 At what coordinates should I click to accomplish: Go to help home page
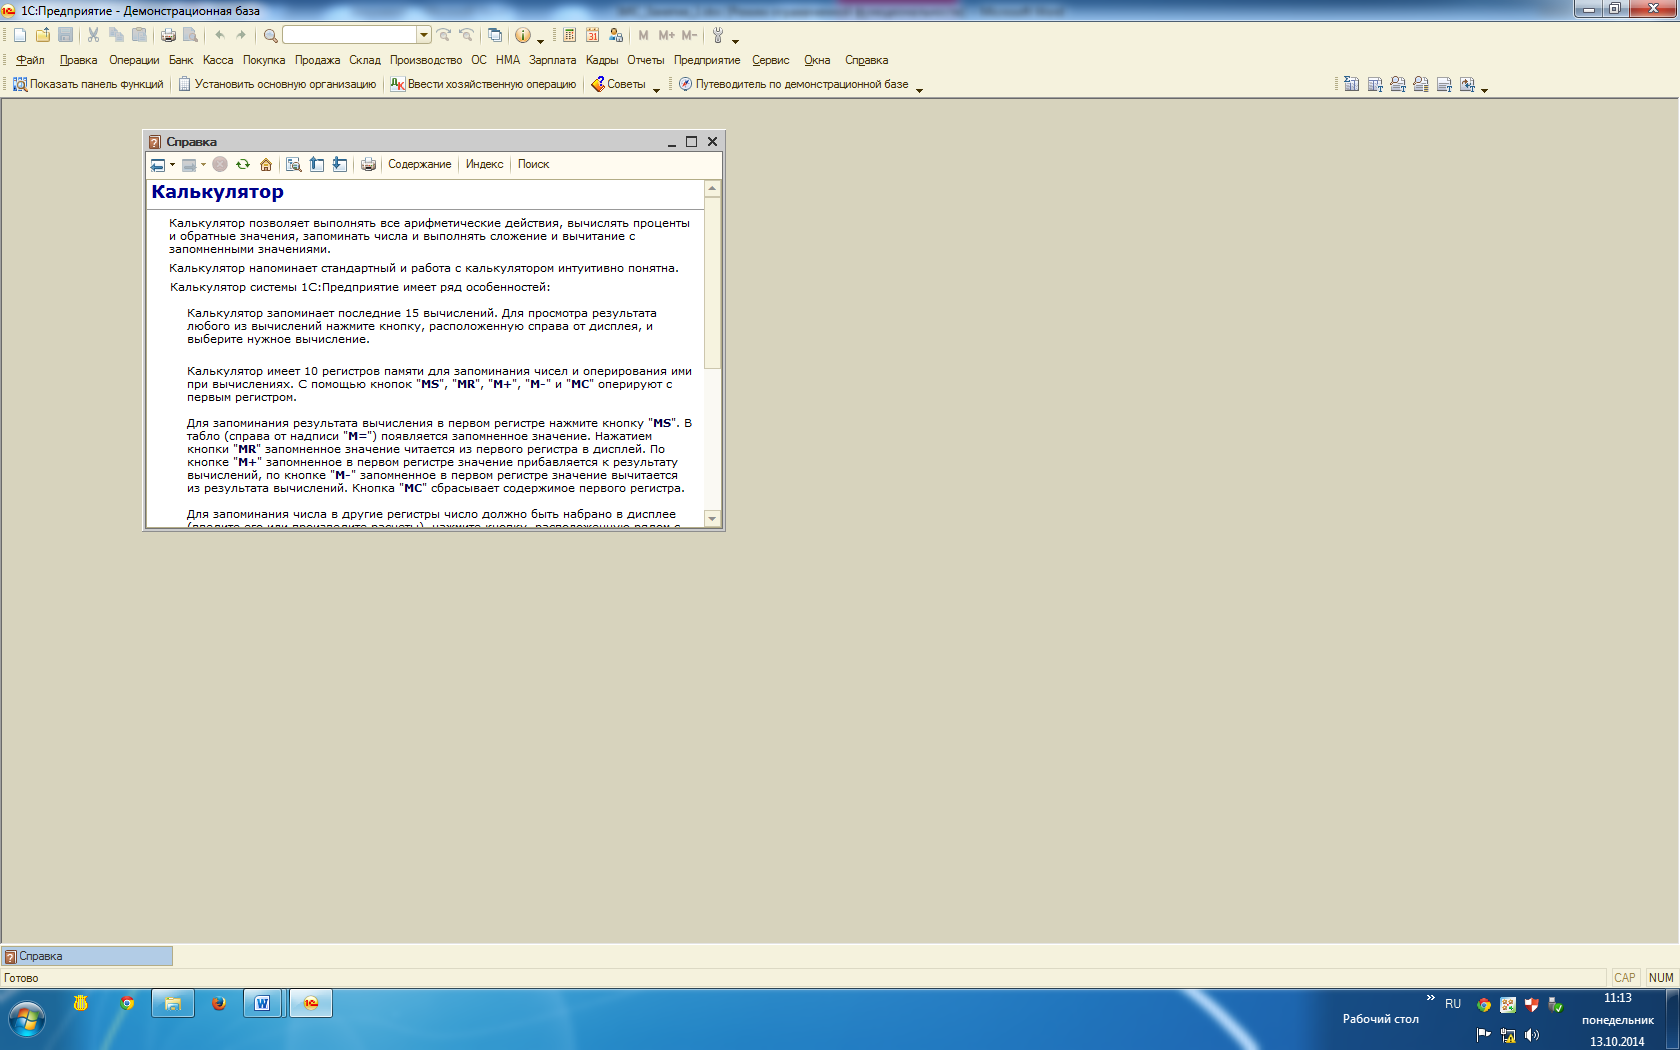tap(266, 165)
